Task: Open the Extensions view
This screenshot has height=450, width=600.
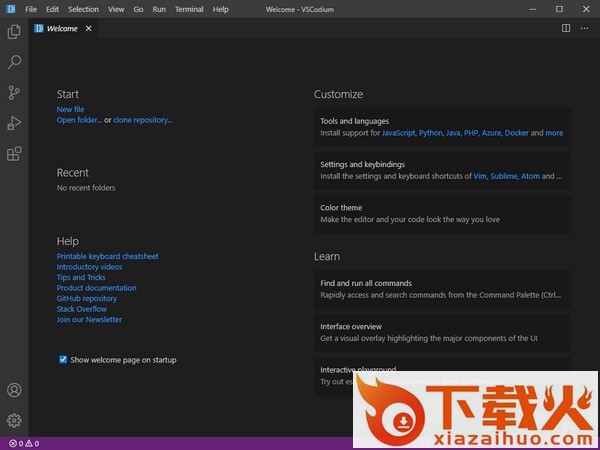Action: coord(14,154)
